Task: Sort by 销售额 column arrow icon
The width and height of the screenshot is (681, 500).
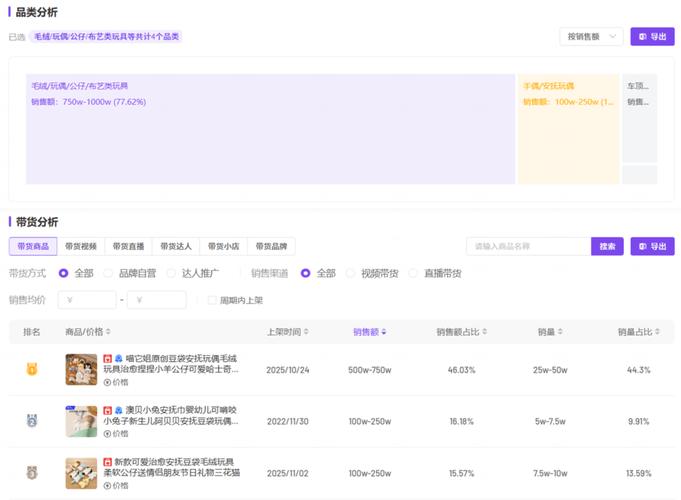Action: pyautogui.click(x=384, y=332)
